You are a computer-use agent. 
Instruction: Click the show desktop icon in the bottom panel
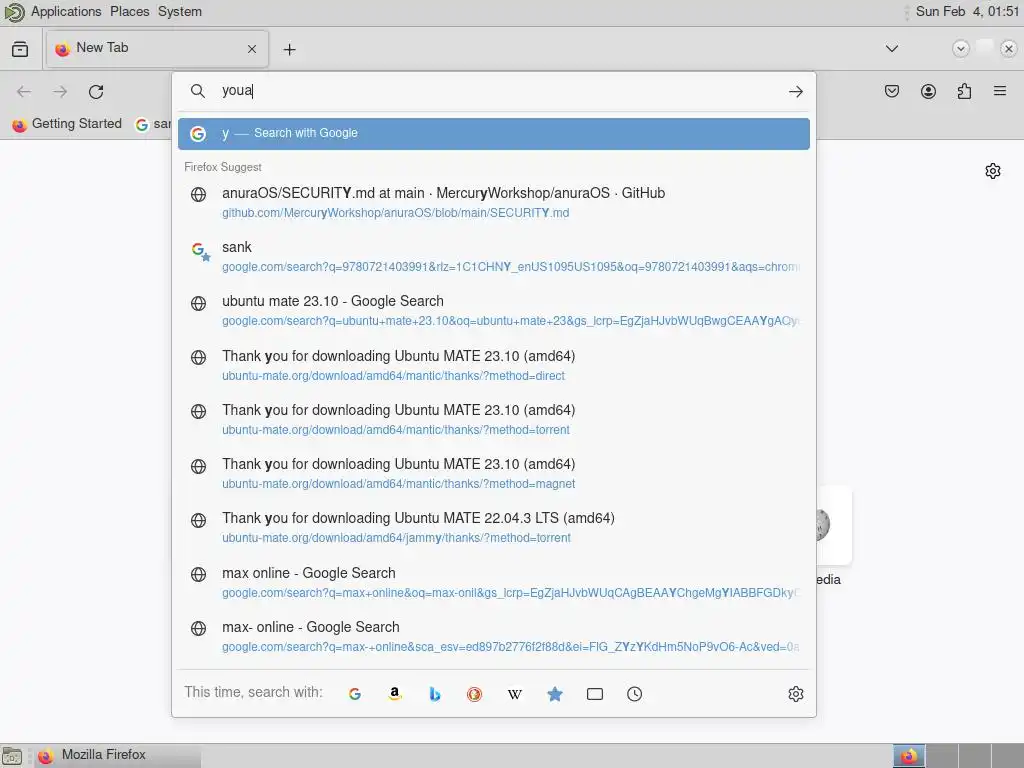pyautogui.click(x=12, y=756)
